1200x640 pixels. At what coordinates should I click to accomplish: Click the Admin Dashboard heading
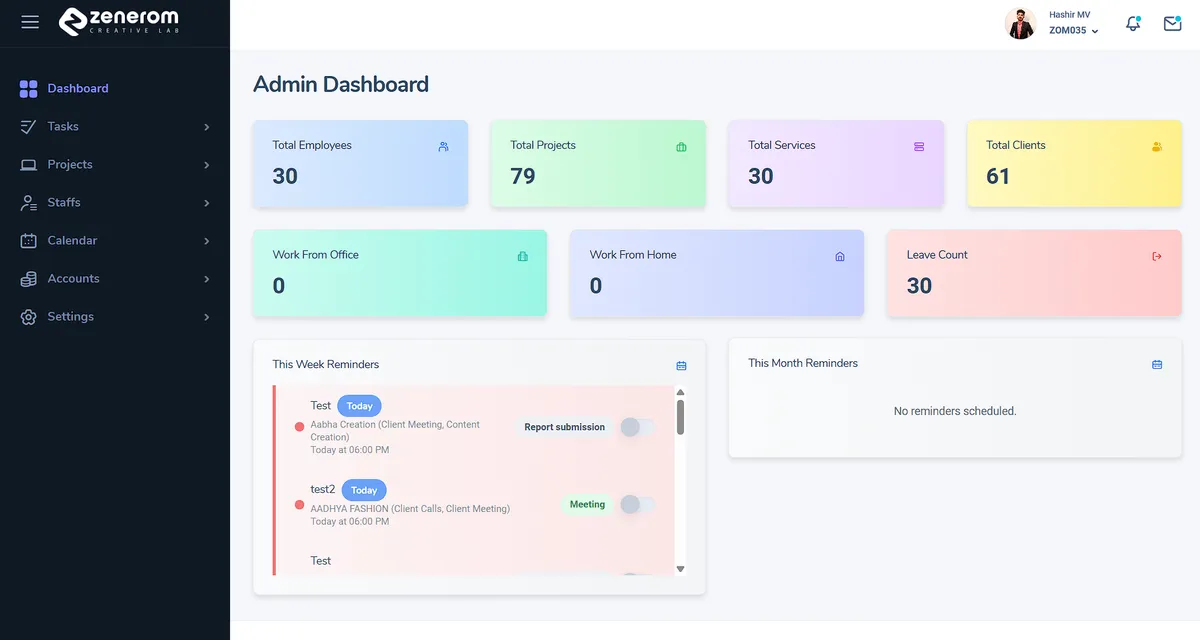coord(341,84)
